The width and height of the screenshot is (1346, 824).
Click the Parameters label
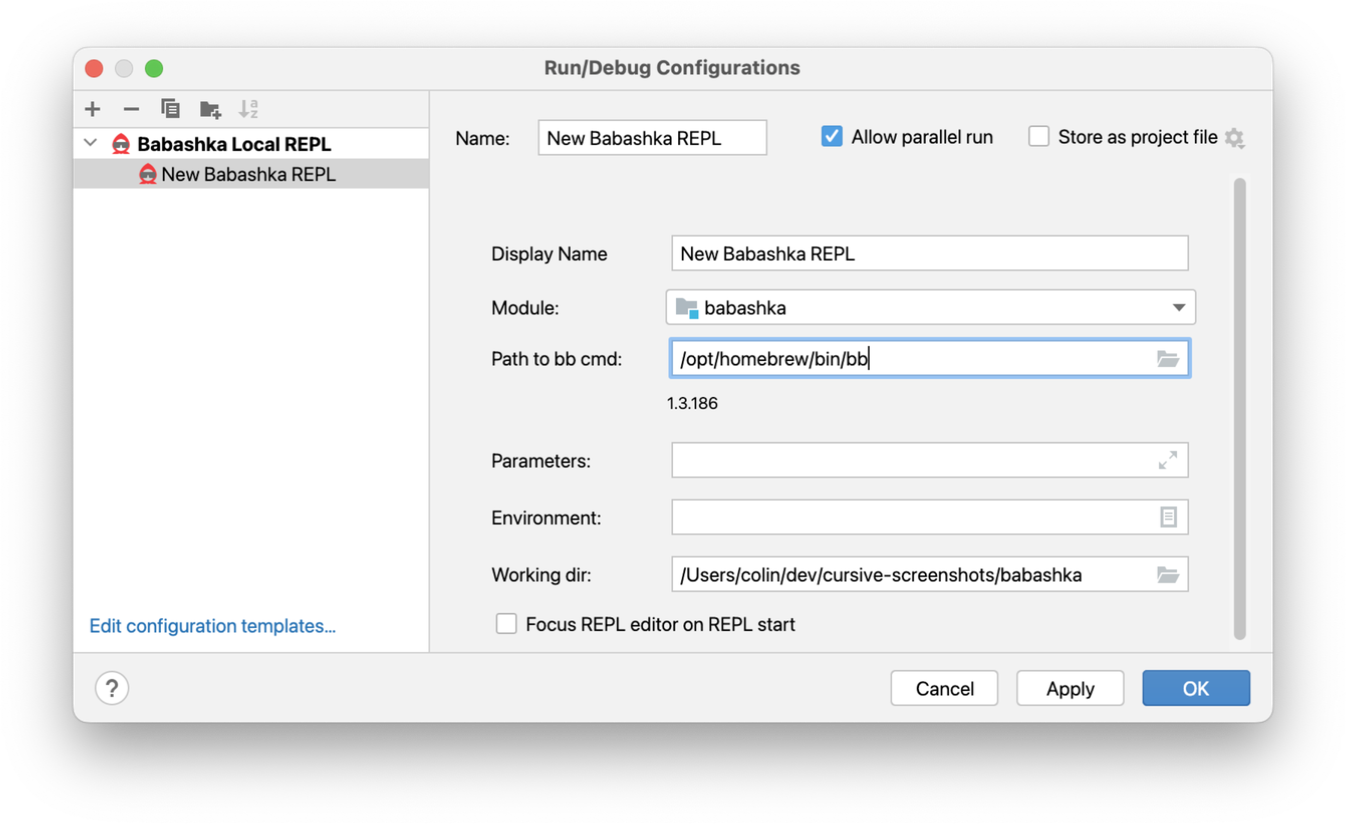pos(541,461)
